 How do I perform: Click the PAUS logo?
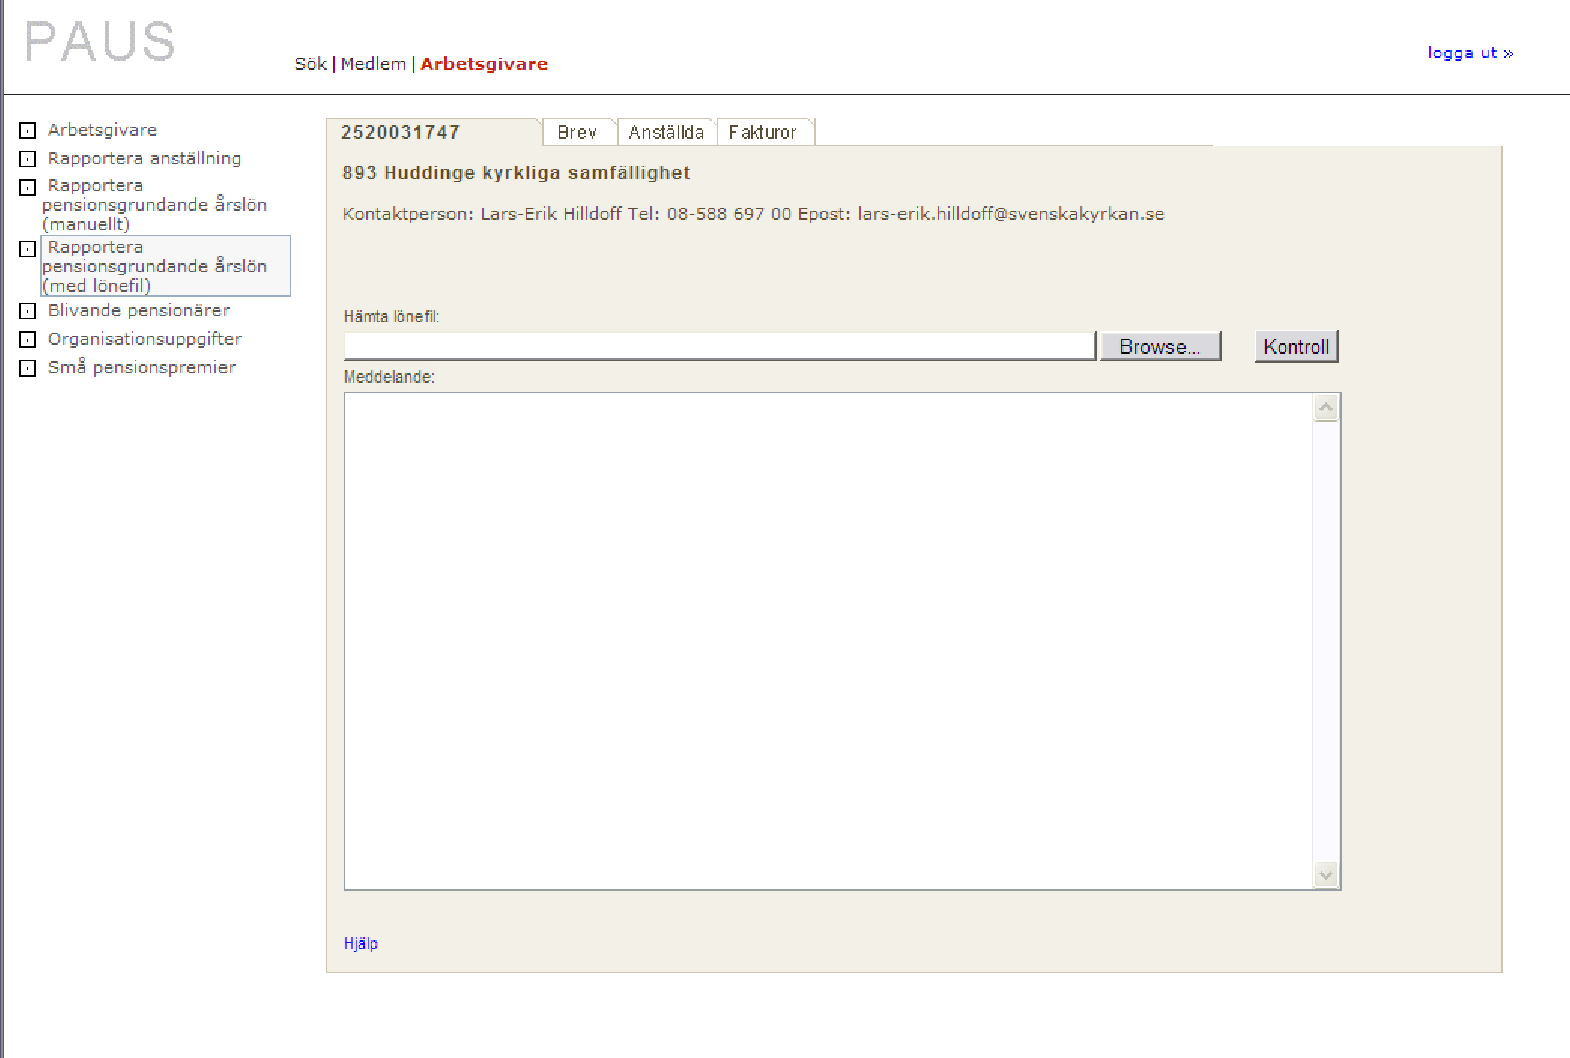pyautogui.click(x=100, y=42)
